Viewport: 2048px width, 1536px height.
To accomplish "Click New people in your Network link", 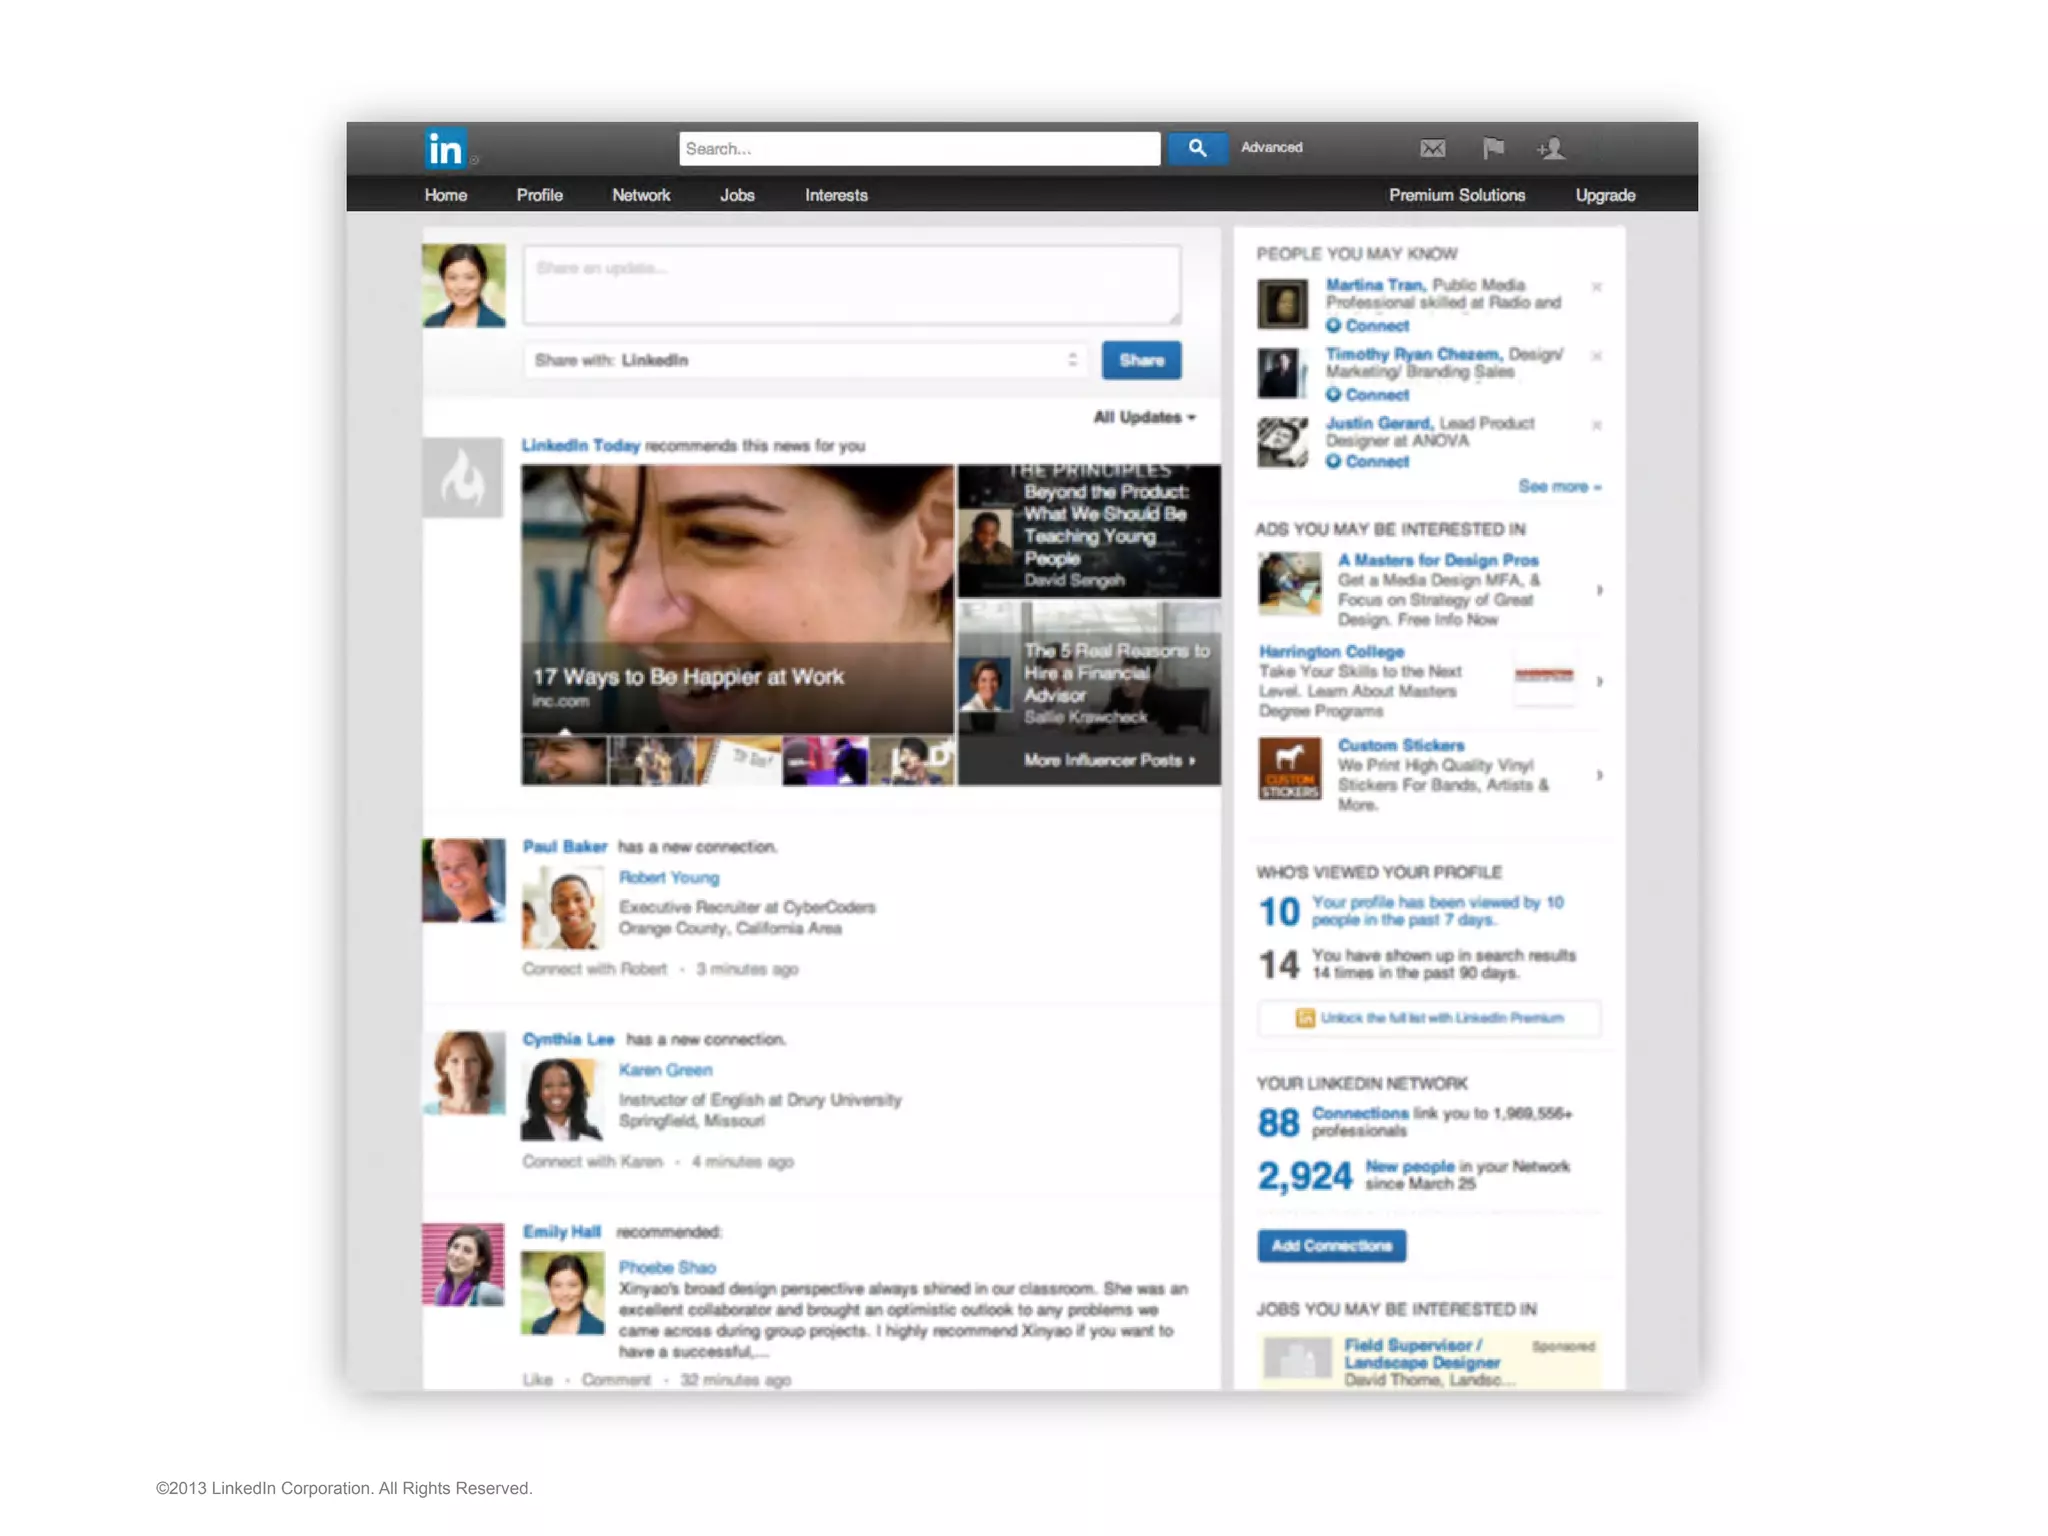I will 1410,1166.
